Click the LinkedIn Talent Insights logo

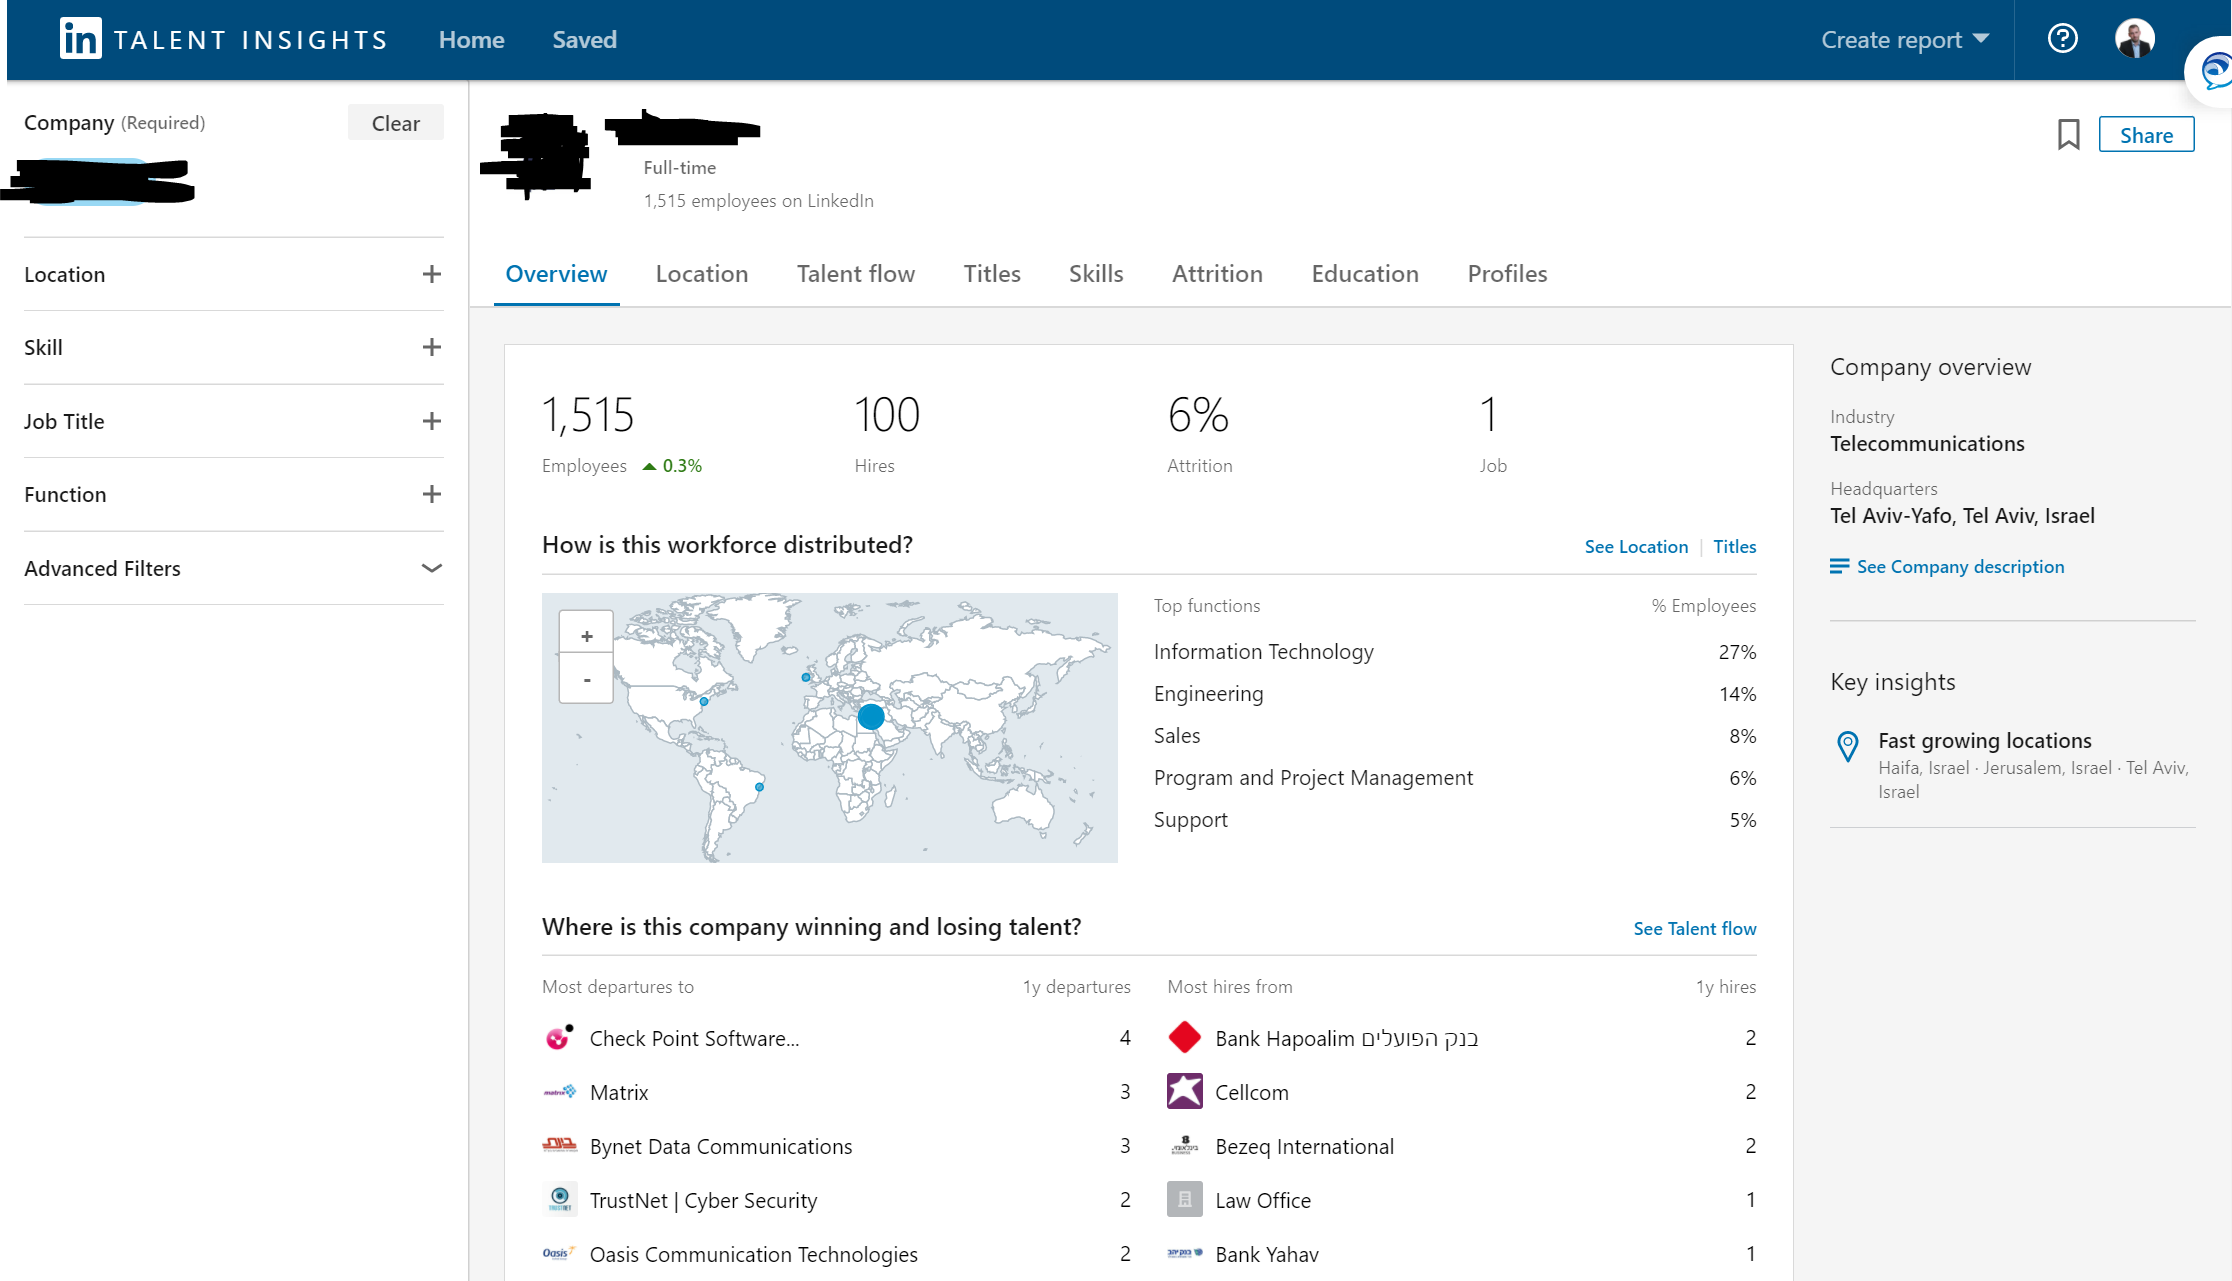click(223, 40)
